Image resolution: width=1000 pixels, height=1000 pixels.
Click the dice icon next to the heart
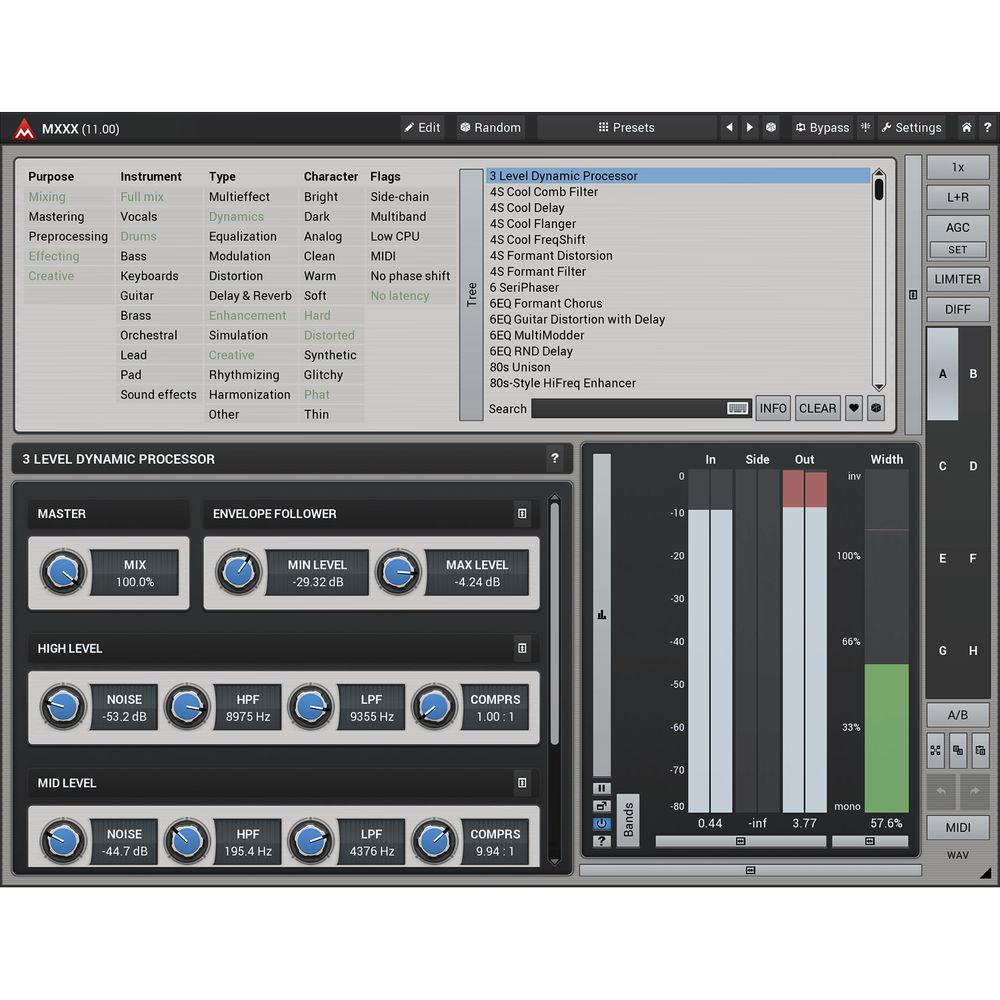[x=875, y=408]
